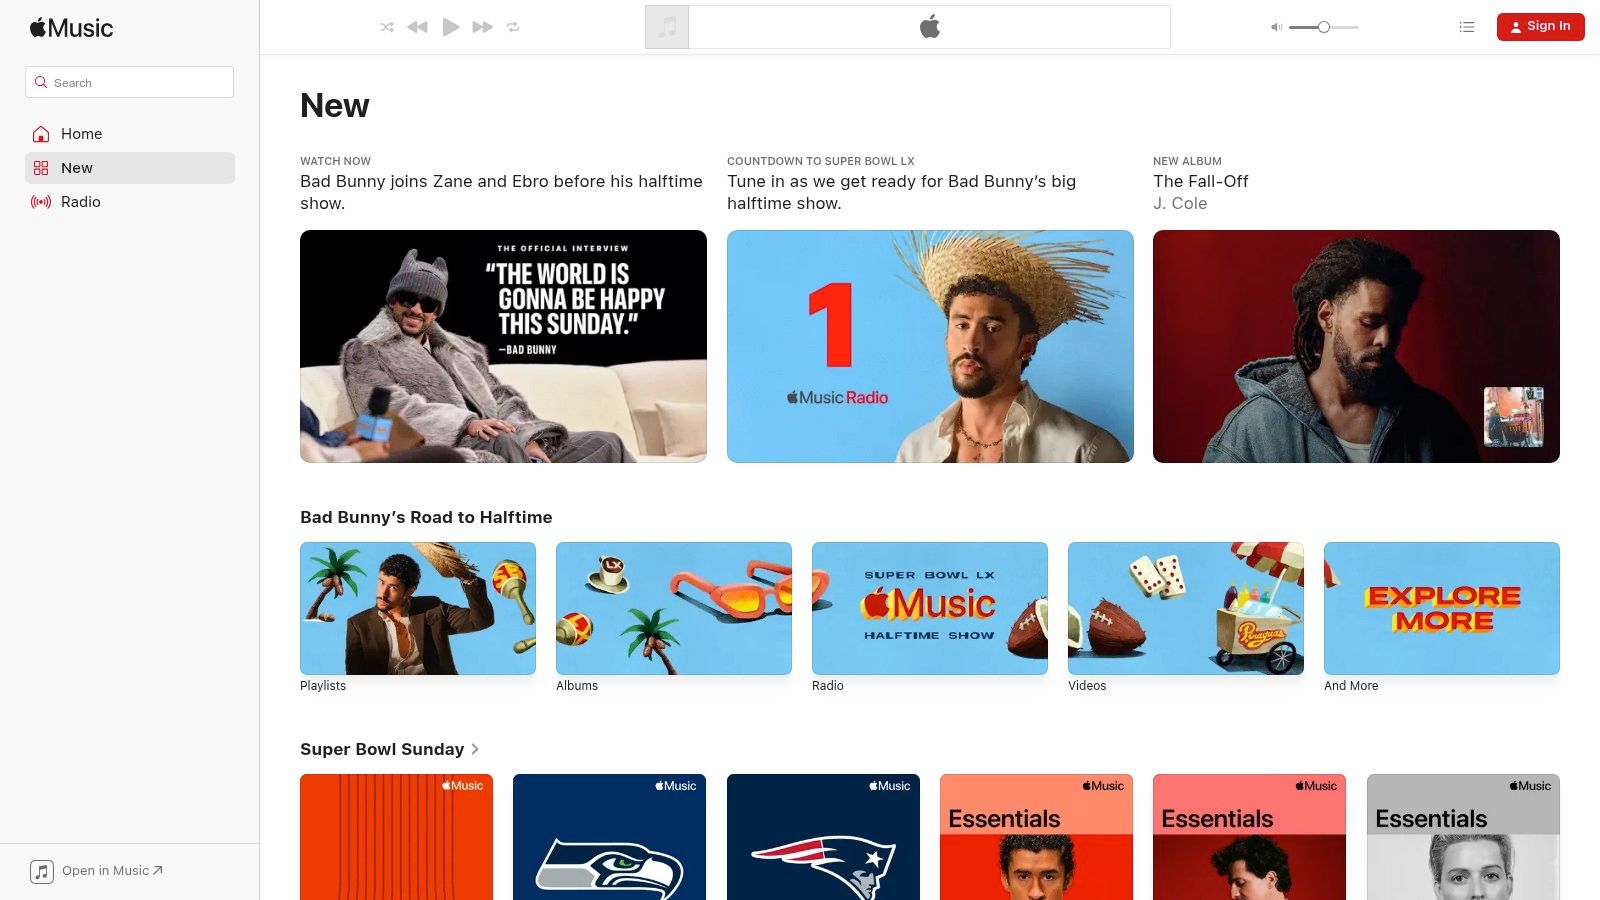Click the speaker volume icon
Screen dimensions: 1600x900
[x=1275, y=27]
